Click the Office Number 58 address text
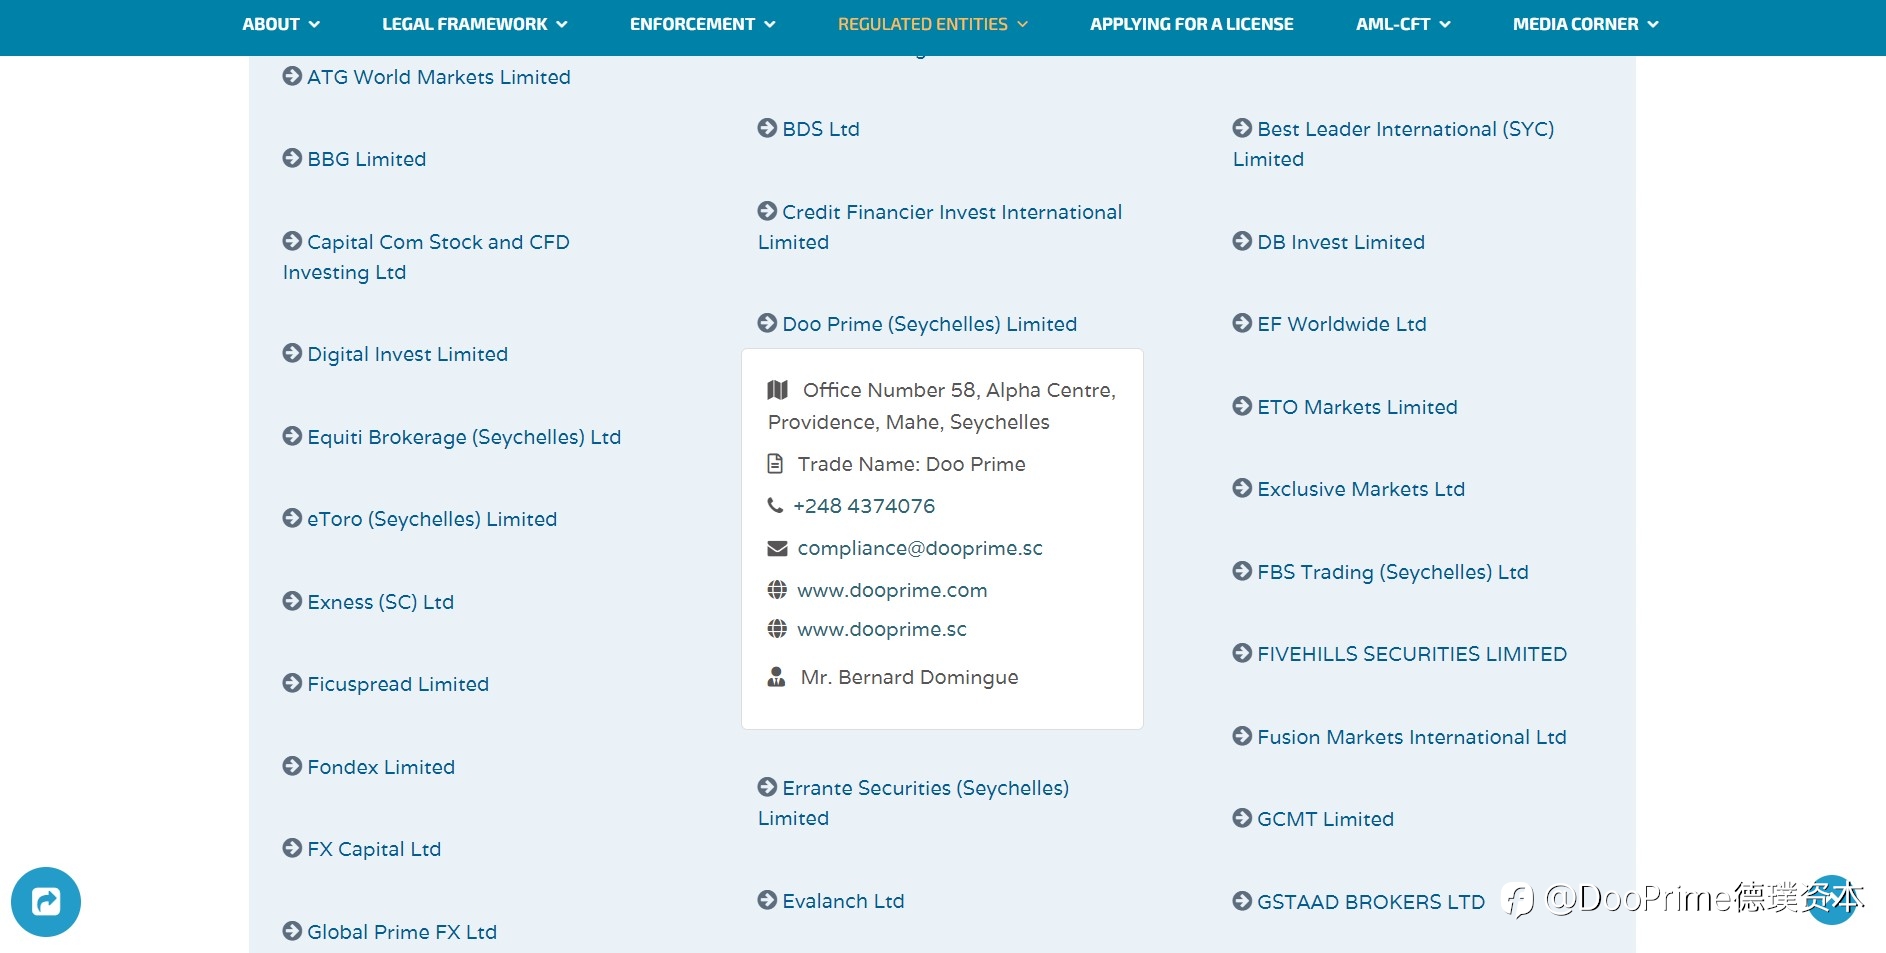Screen dimensions: 1886x953 point(942,406)
